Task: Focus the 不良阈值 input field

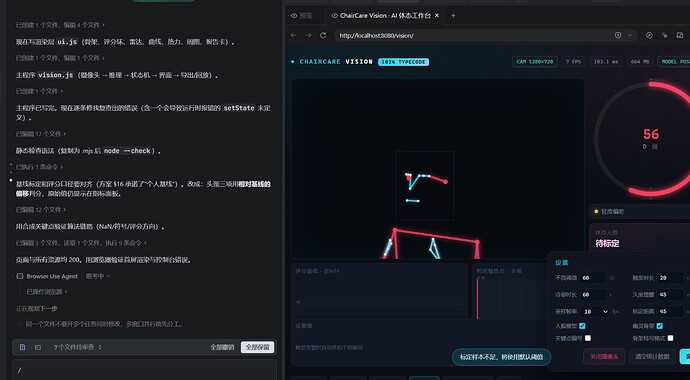Action: pos(592,278)
